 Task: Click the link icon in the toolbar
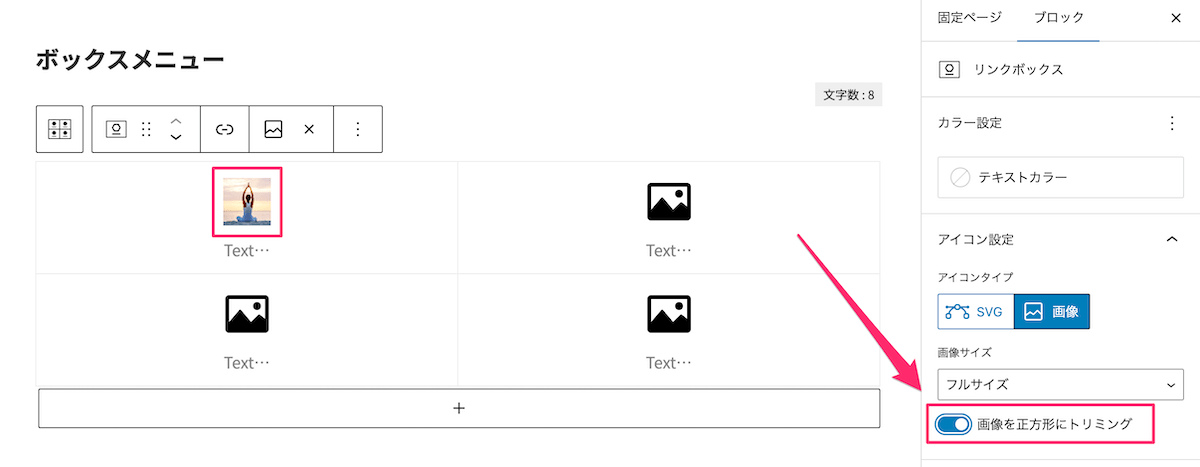click(x=225, y=129)
